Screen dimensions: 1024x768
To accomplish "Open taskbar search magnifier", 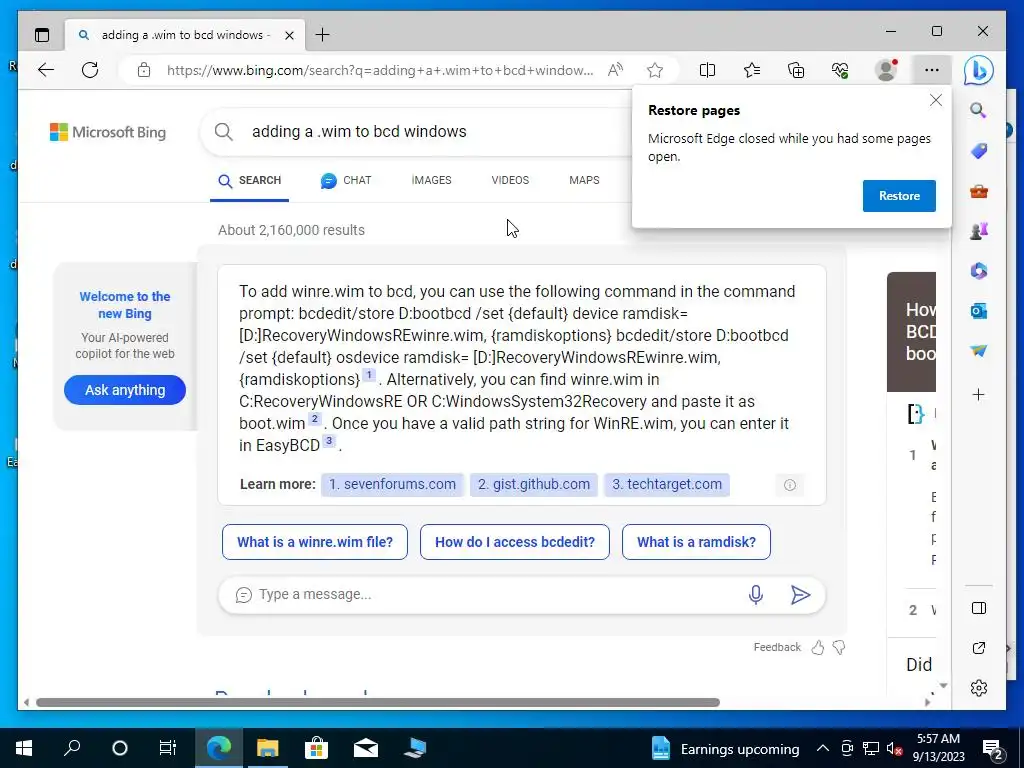I will [72, 748].
